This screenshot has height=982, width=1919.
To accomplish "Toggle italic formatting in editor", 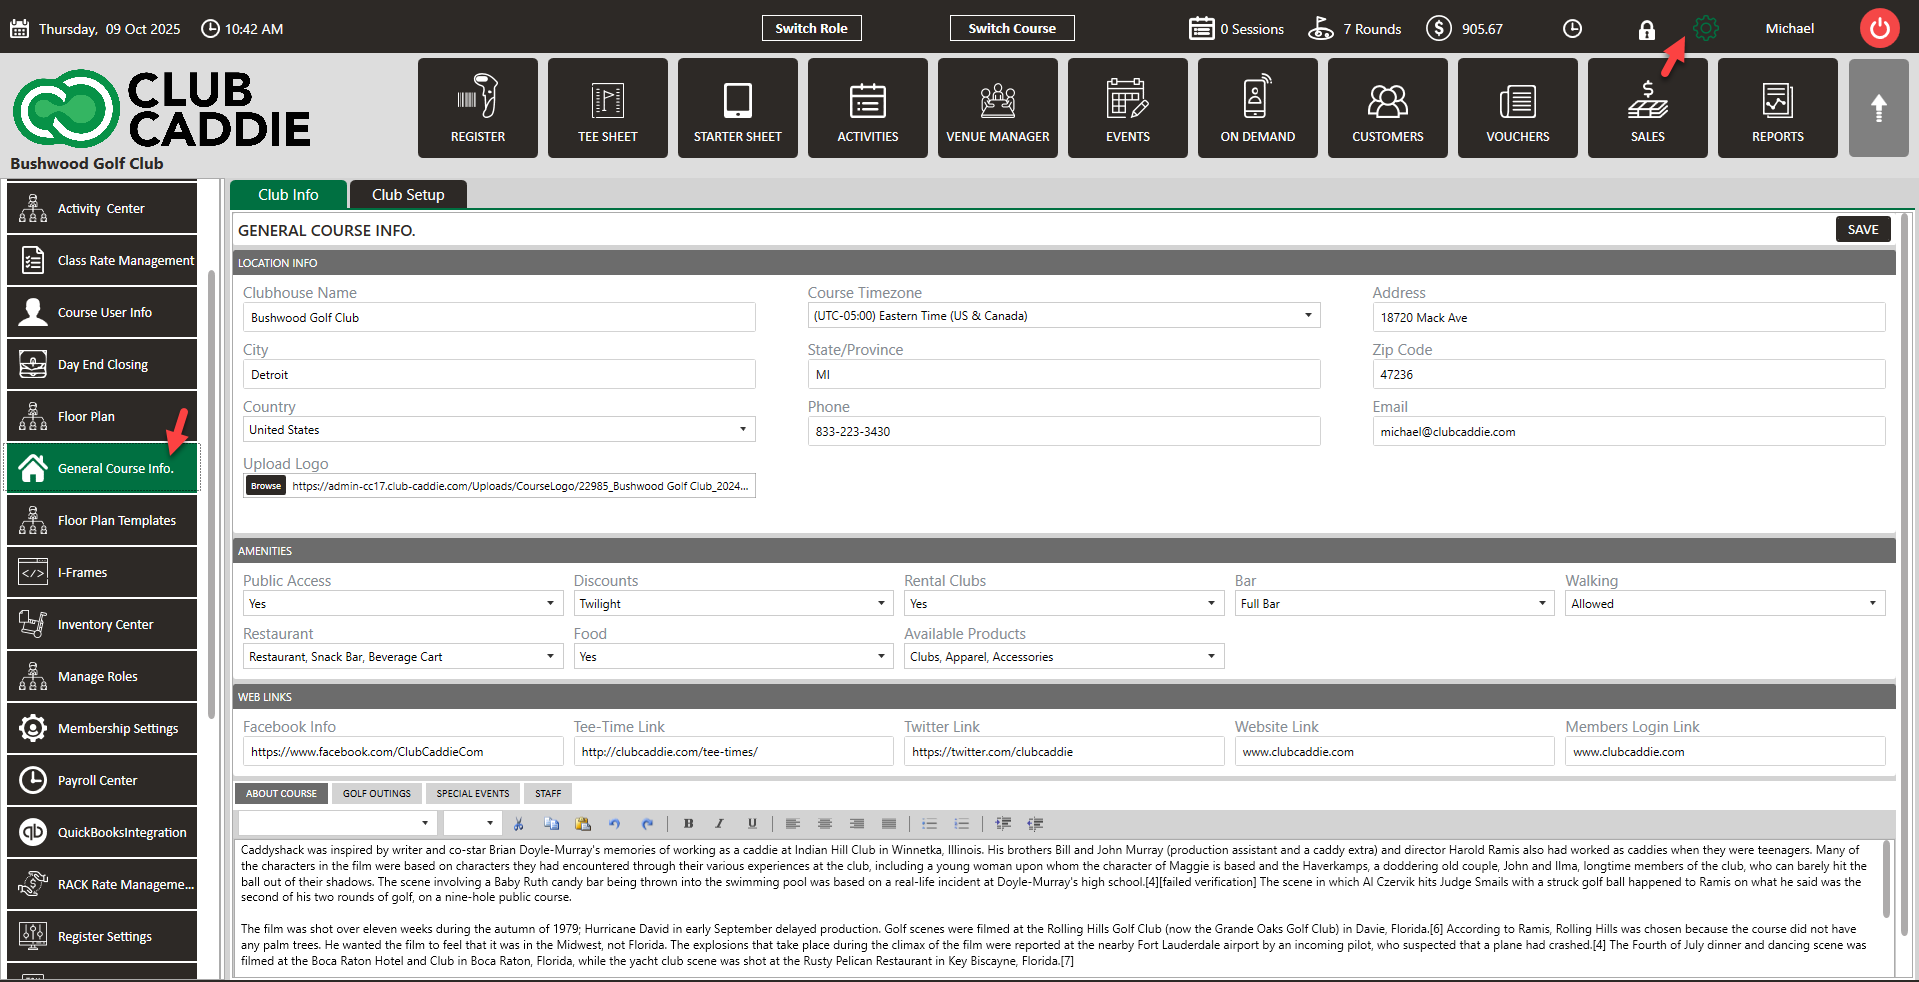I will click(x=719, y=824).
